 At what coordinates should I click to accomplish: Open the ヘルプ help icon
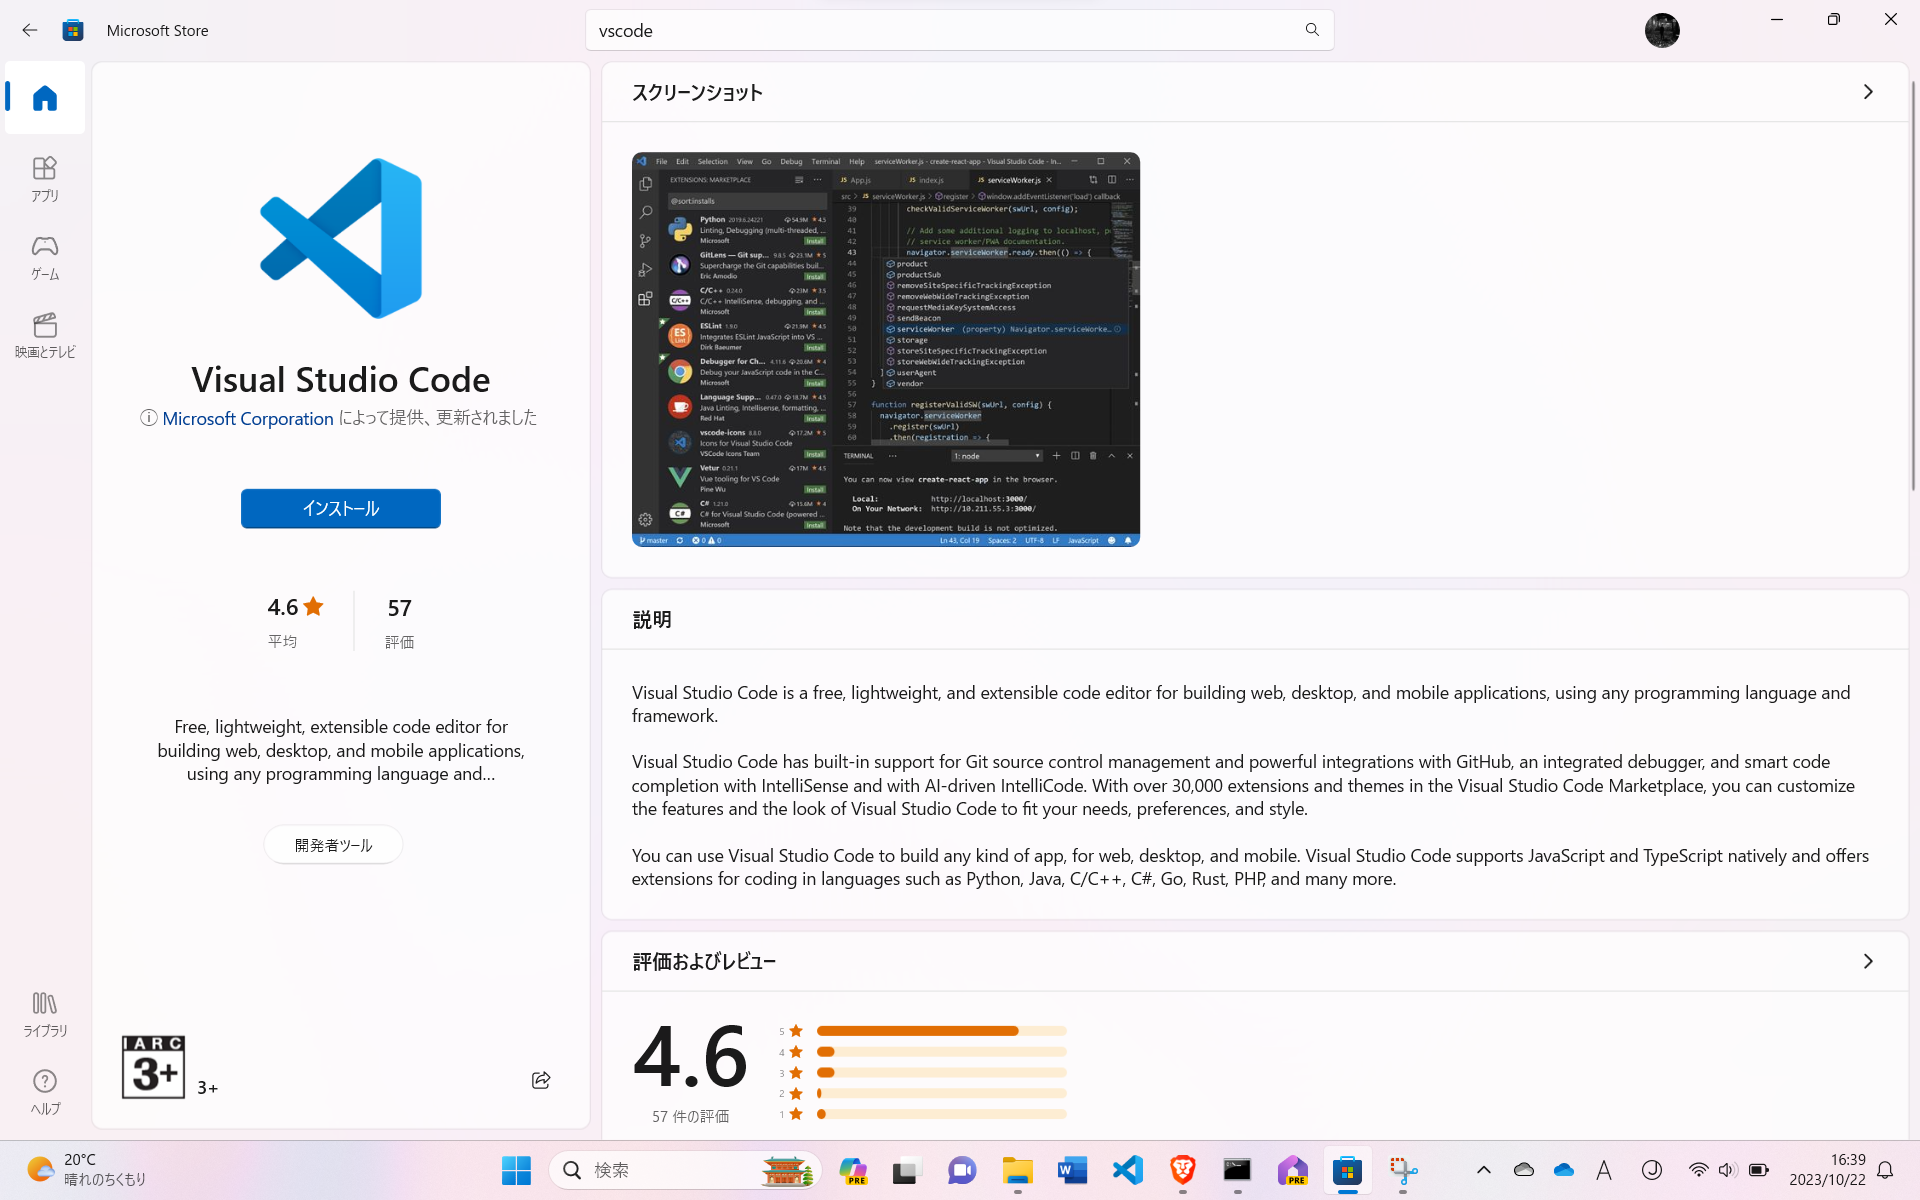click(45, 1091)
